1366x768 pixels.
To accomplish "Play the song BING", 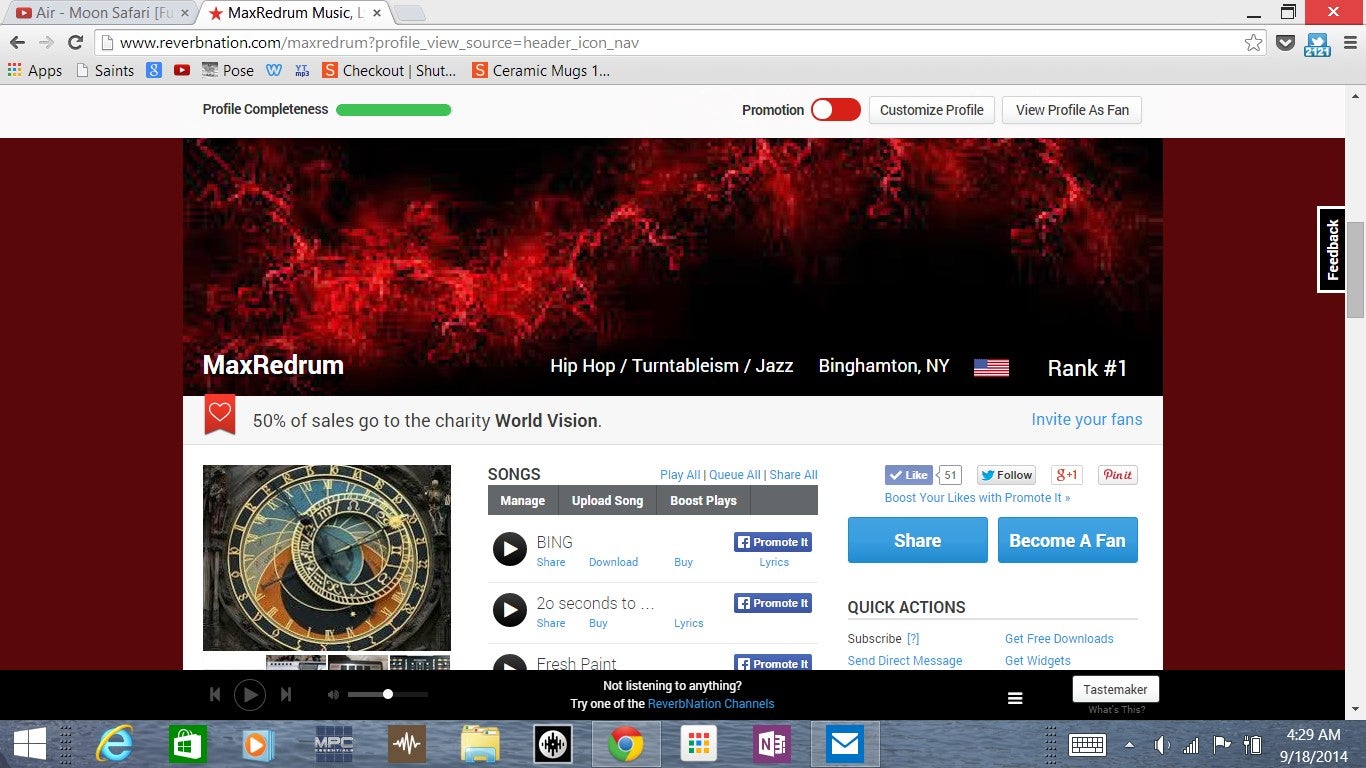I will [510, 549].
